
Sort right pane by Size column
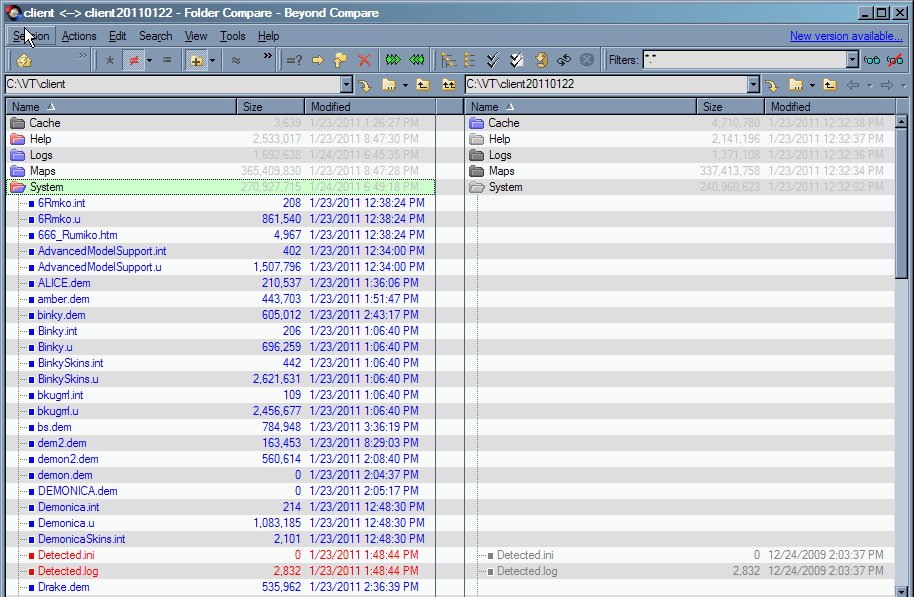pyautogui.click(x=730, y=107)
